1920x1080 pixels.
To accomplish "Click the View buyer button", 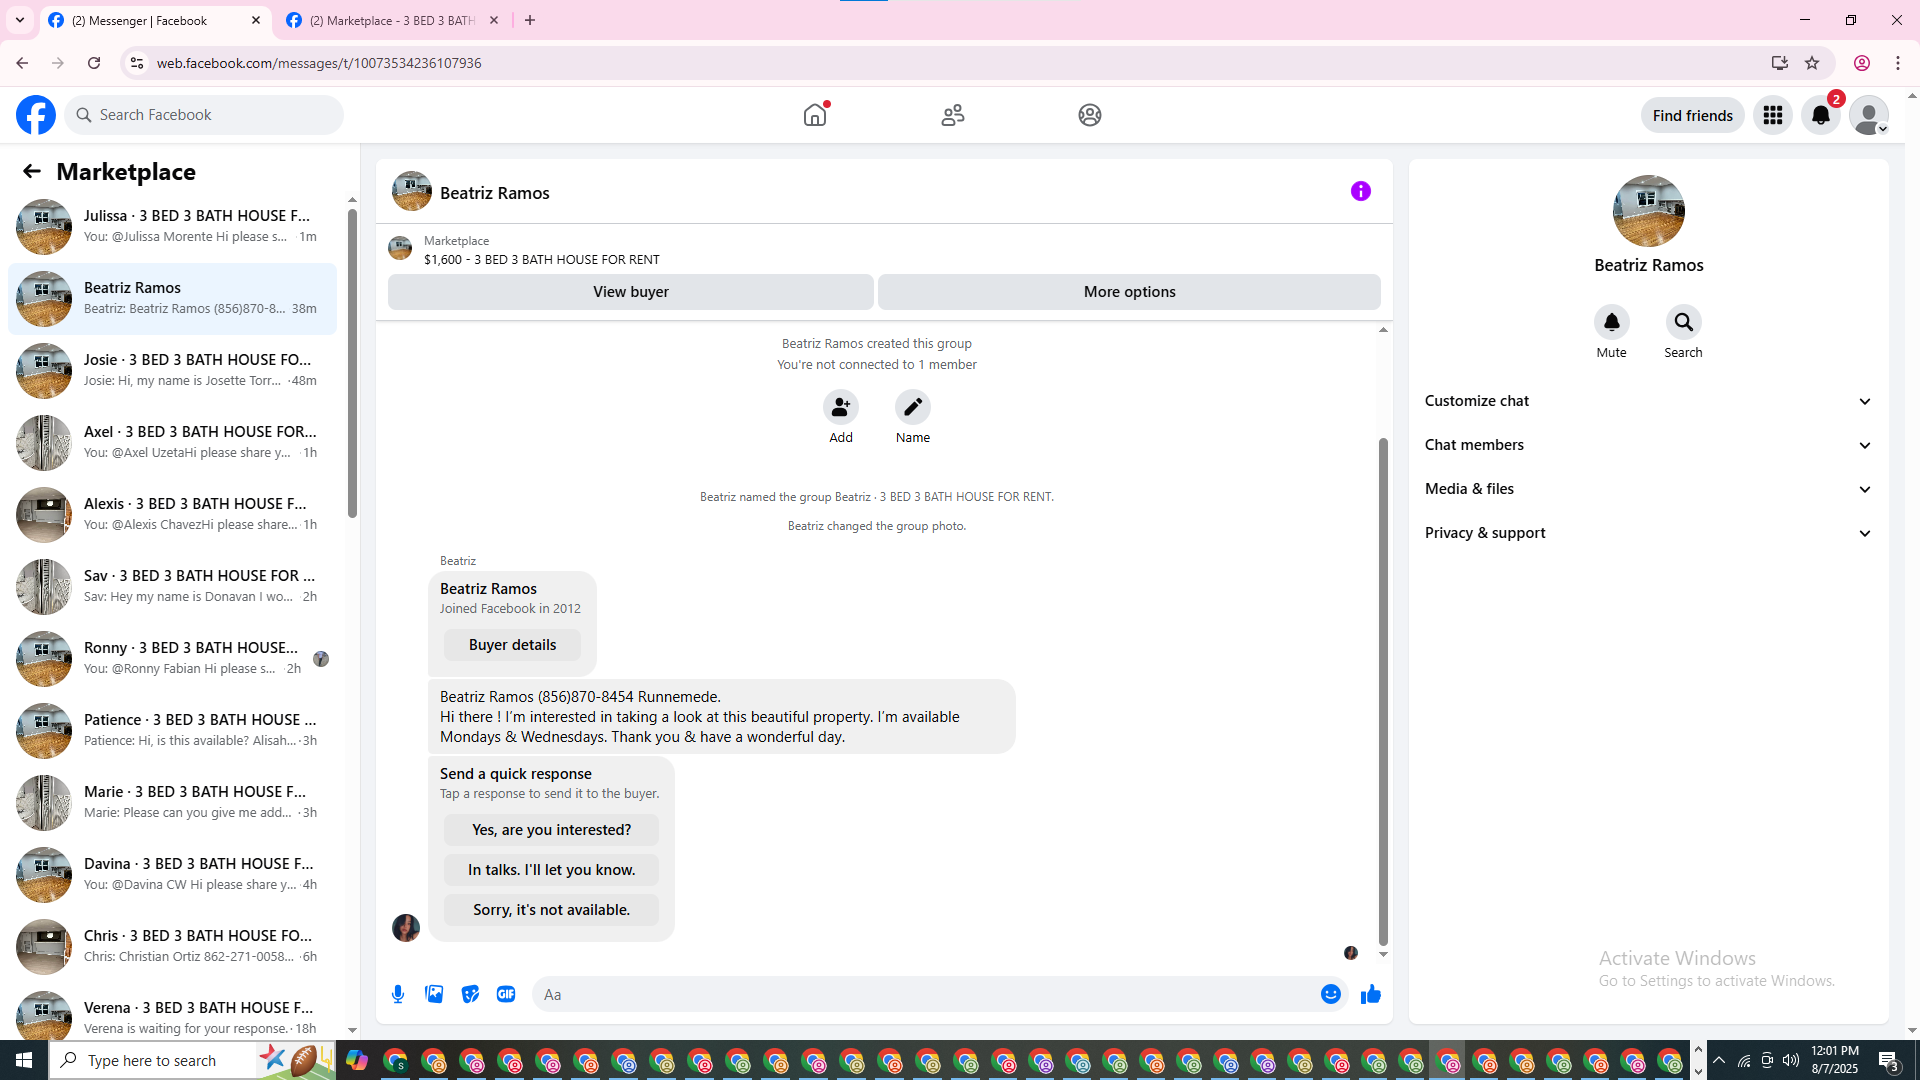I will [x=630, y=292].
